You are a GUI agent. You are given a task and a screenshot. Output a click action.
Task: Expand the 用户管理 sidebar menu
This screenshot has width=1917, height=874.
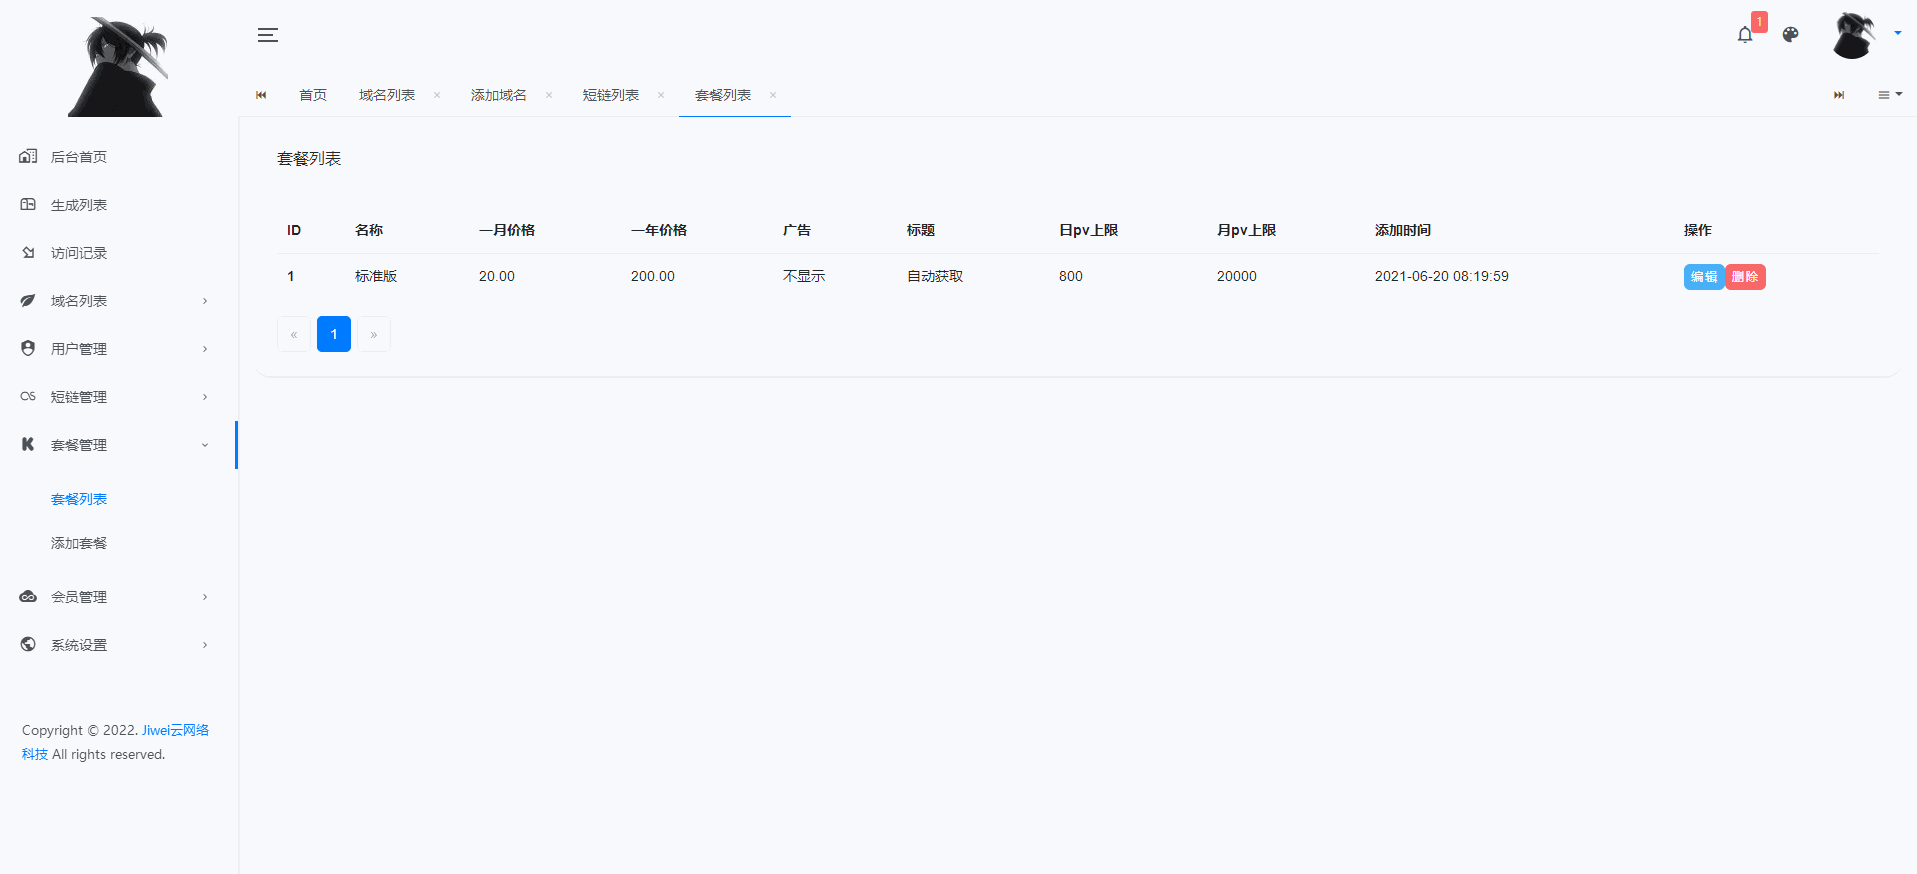112,349
